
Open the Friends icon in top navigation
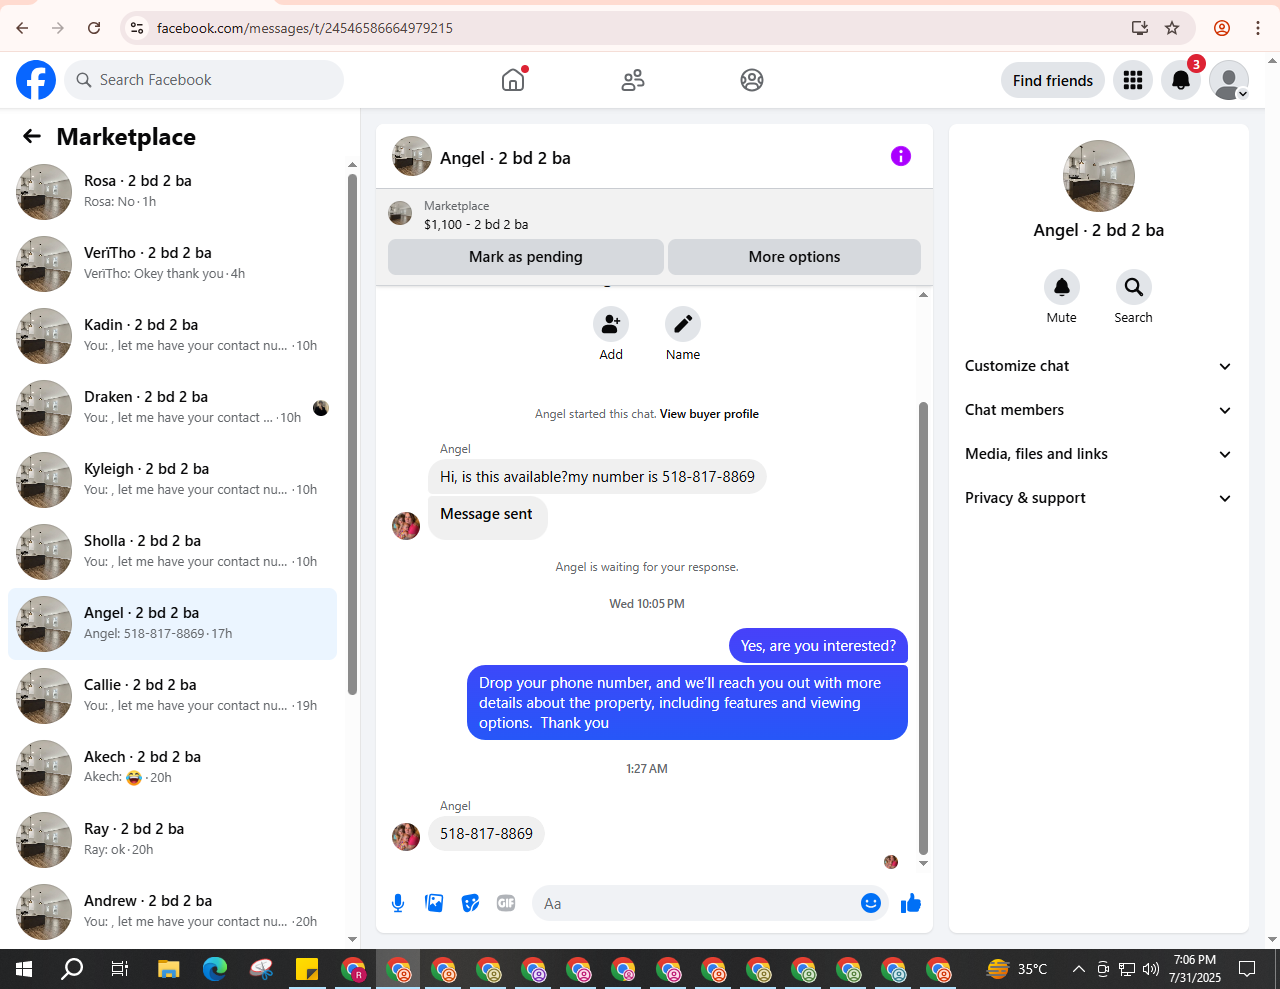(633, 80)
